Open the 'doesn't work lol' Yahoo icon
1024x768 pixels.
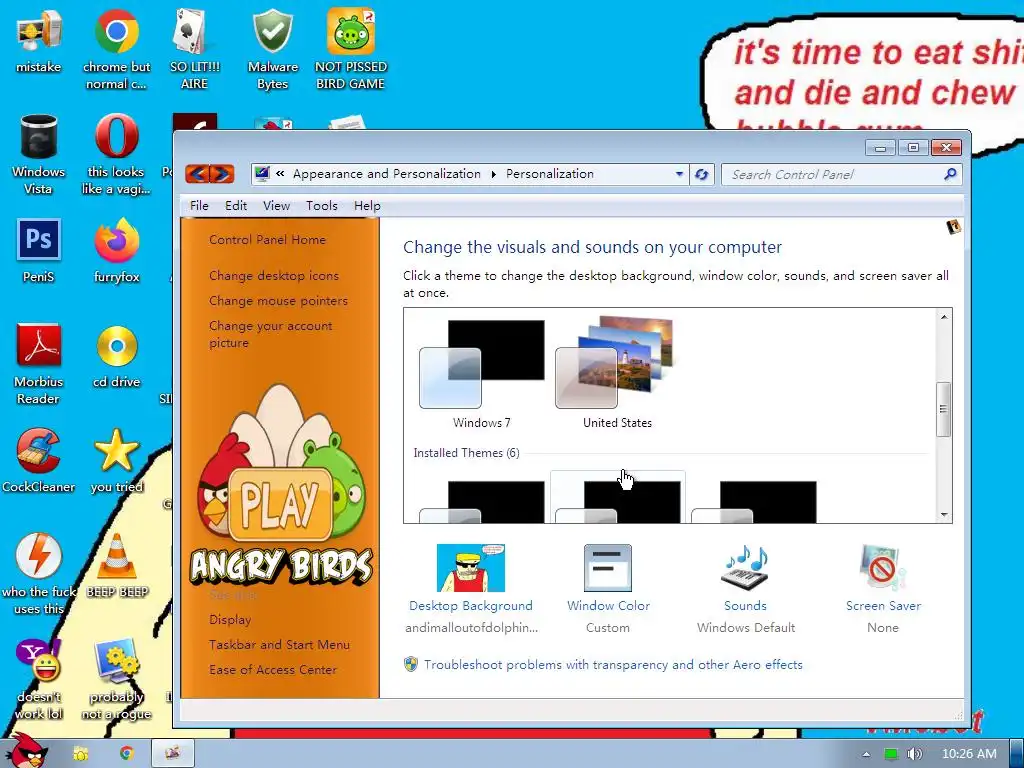(x=39, y=679)
